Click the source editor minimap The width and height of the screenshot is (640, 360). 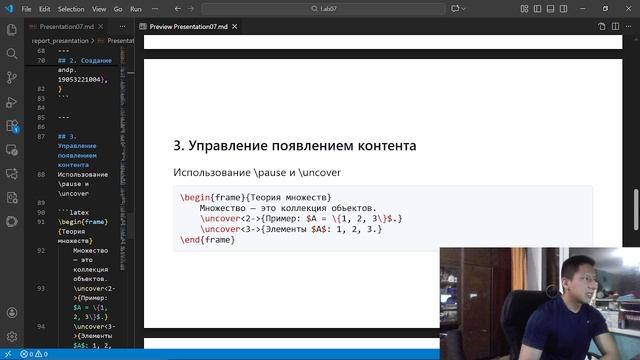tap(123, 159)
